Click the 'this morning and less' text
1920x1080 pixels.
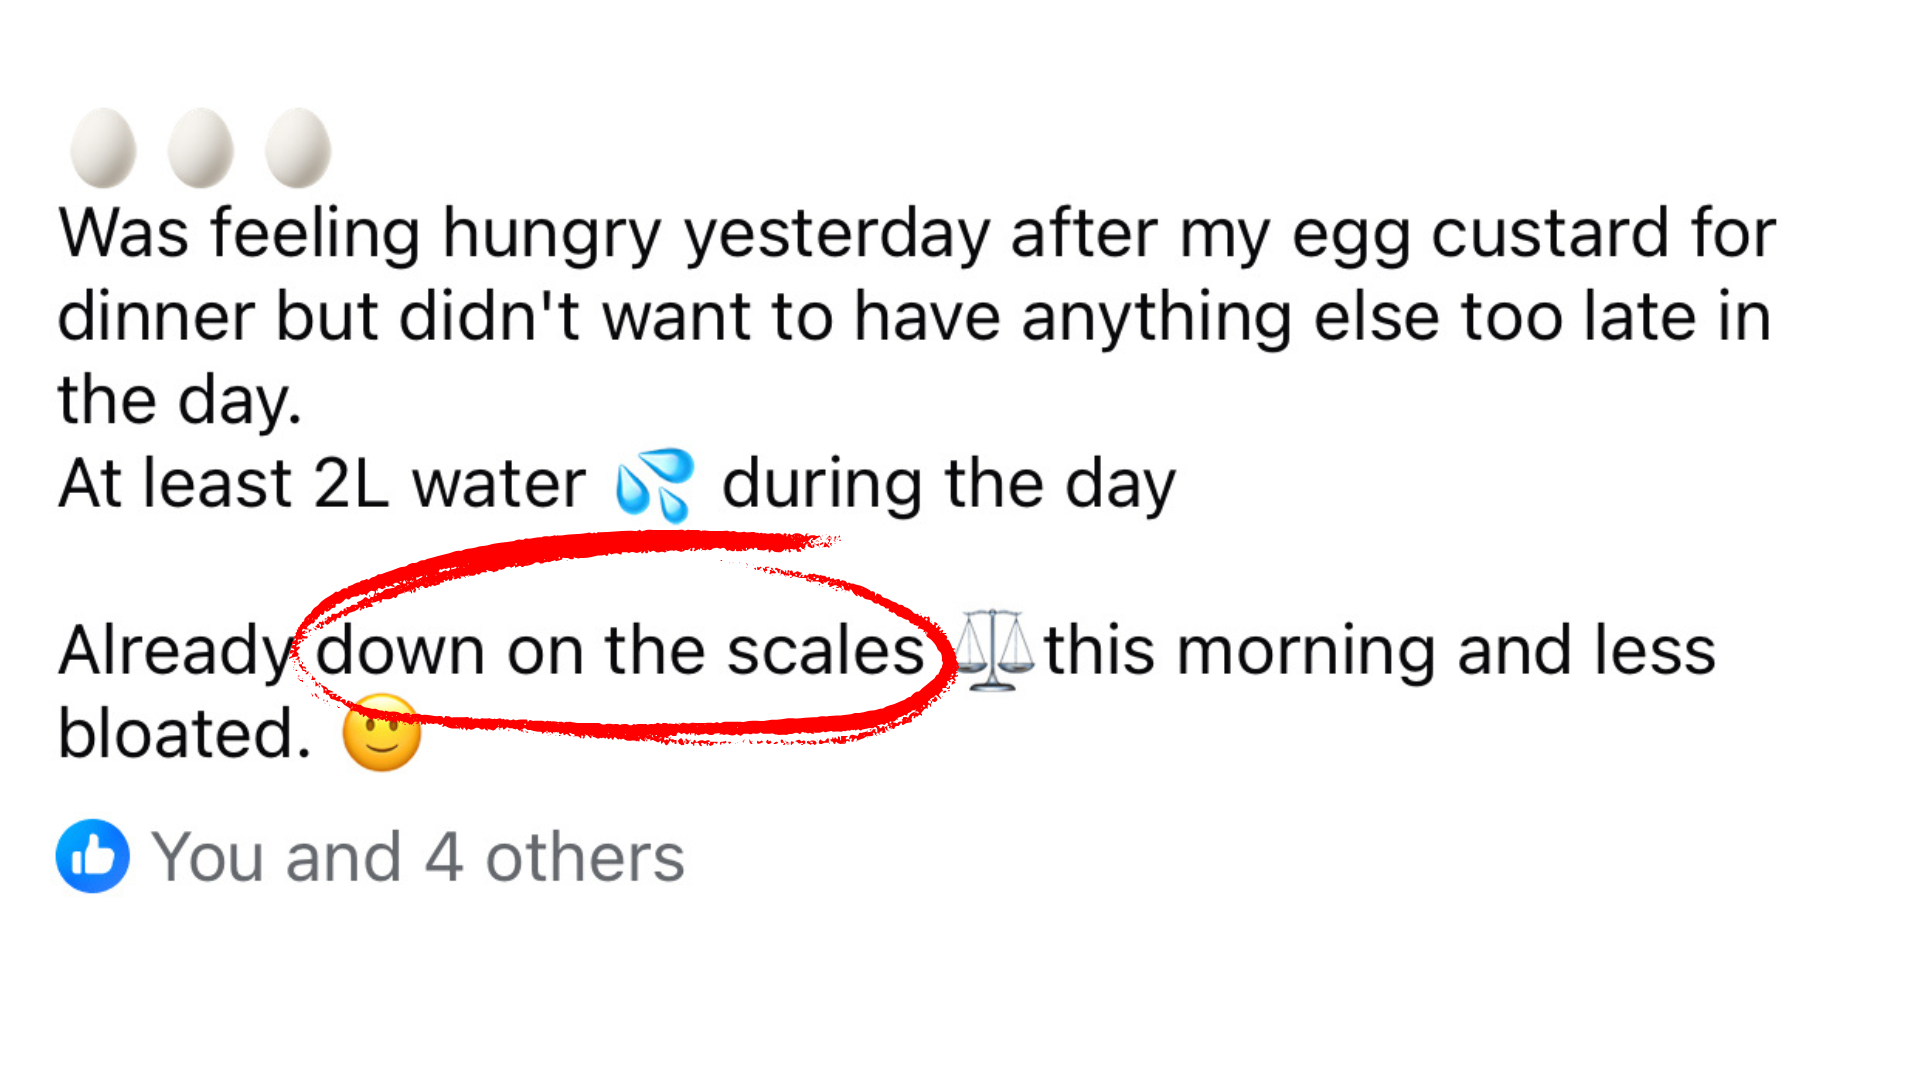1380,651
